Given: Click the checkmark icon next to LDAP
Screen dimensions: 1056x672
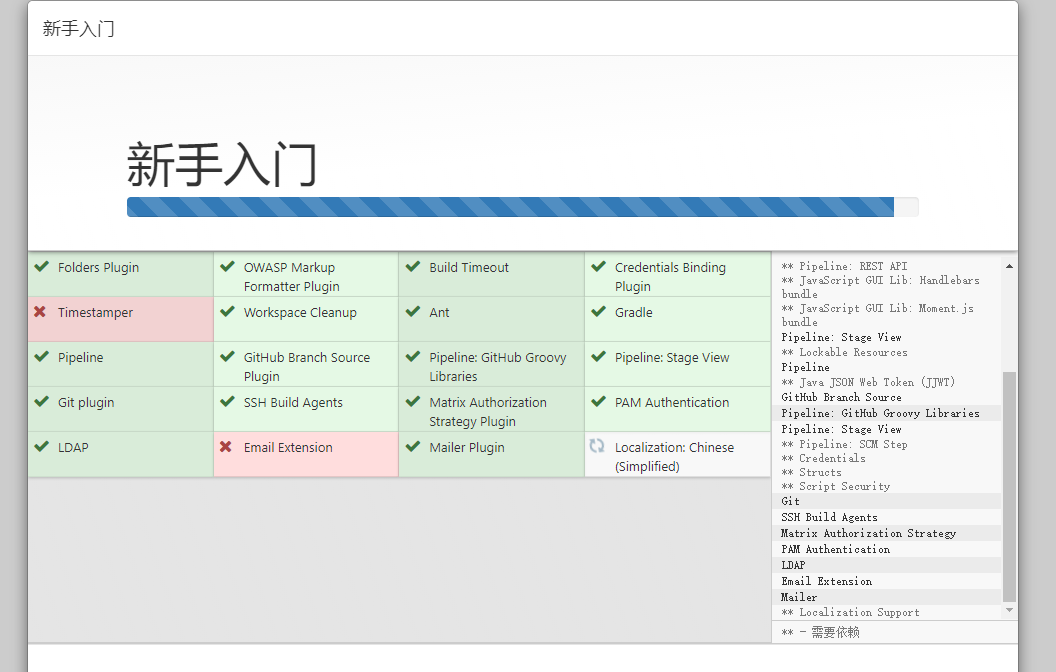Looking at the screenshot, I should click(42, 446).
